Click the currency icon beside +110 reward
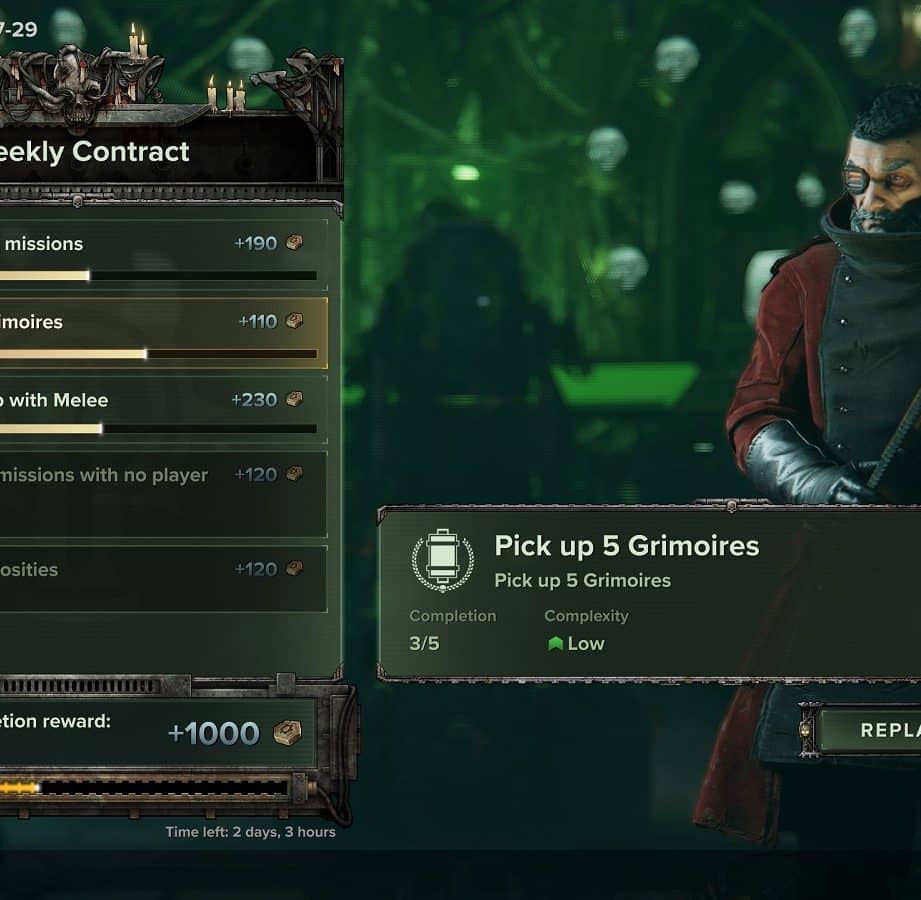The width and height of the screenshot is (921, 900). point(294,321)
